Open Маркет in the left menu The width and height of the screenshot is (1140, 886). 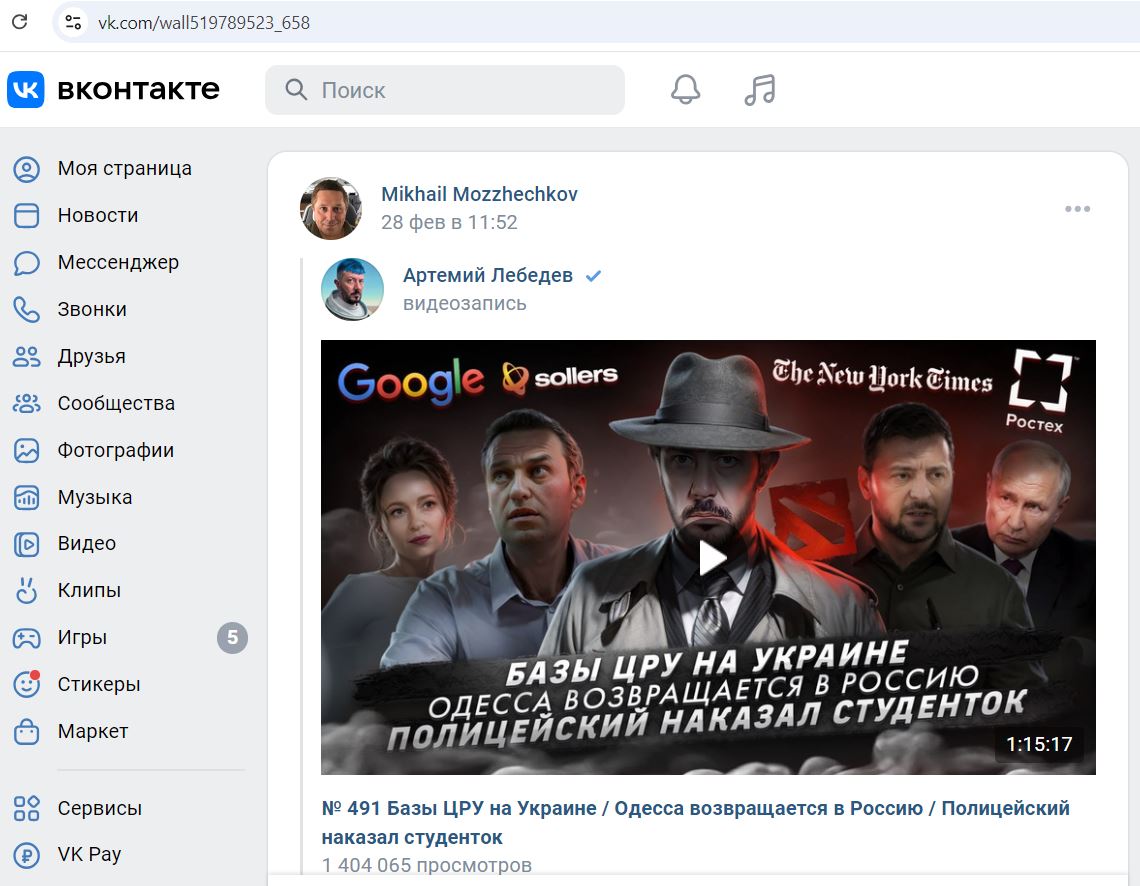[93, 731]
